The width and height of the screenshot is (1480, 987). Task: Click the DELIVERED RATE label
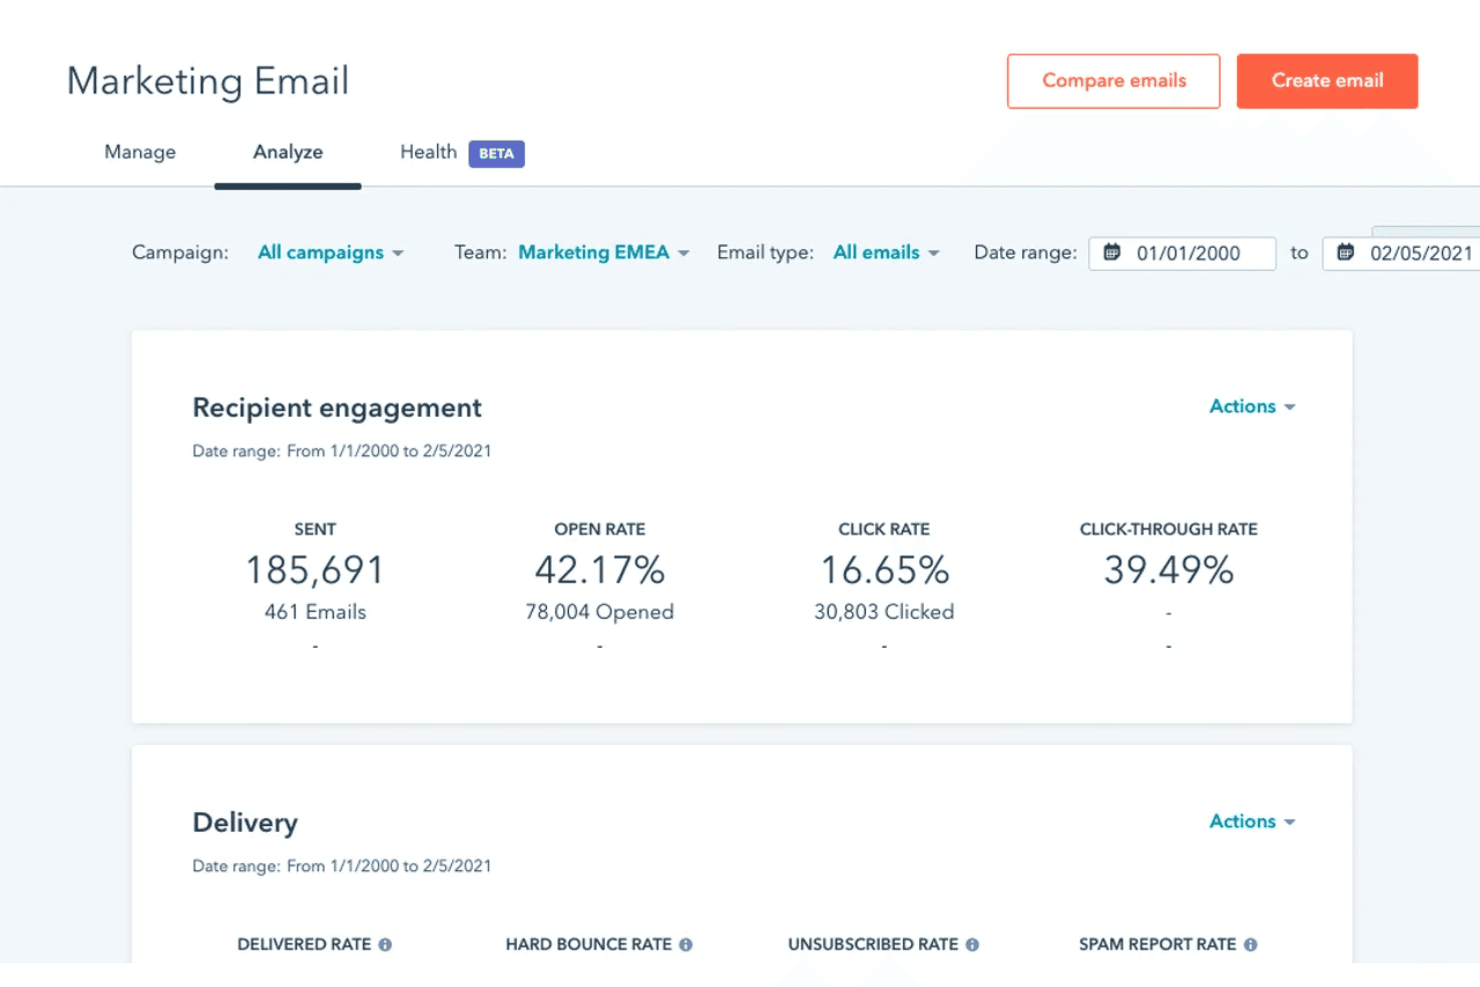304,944
